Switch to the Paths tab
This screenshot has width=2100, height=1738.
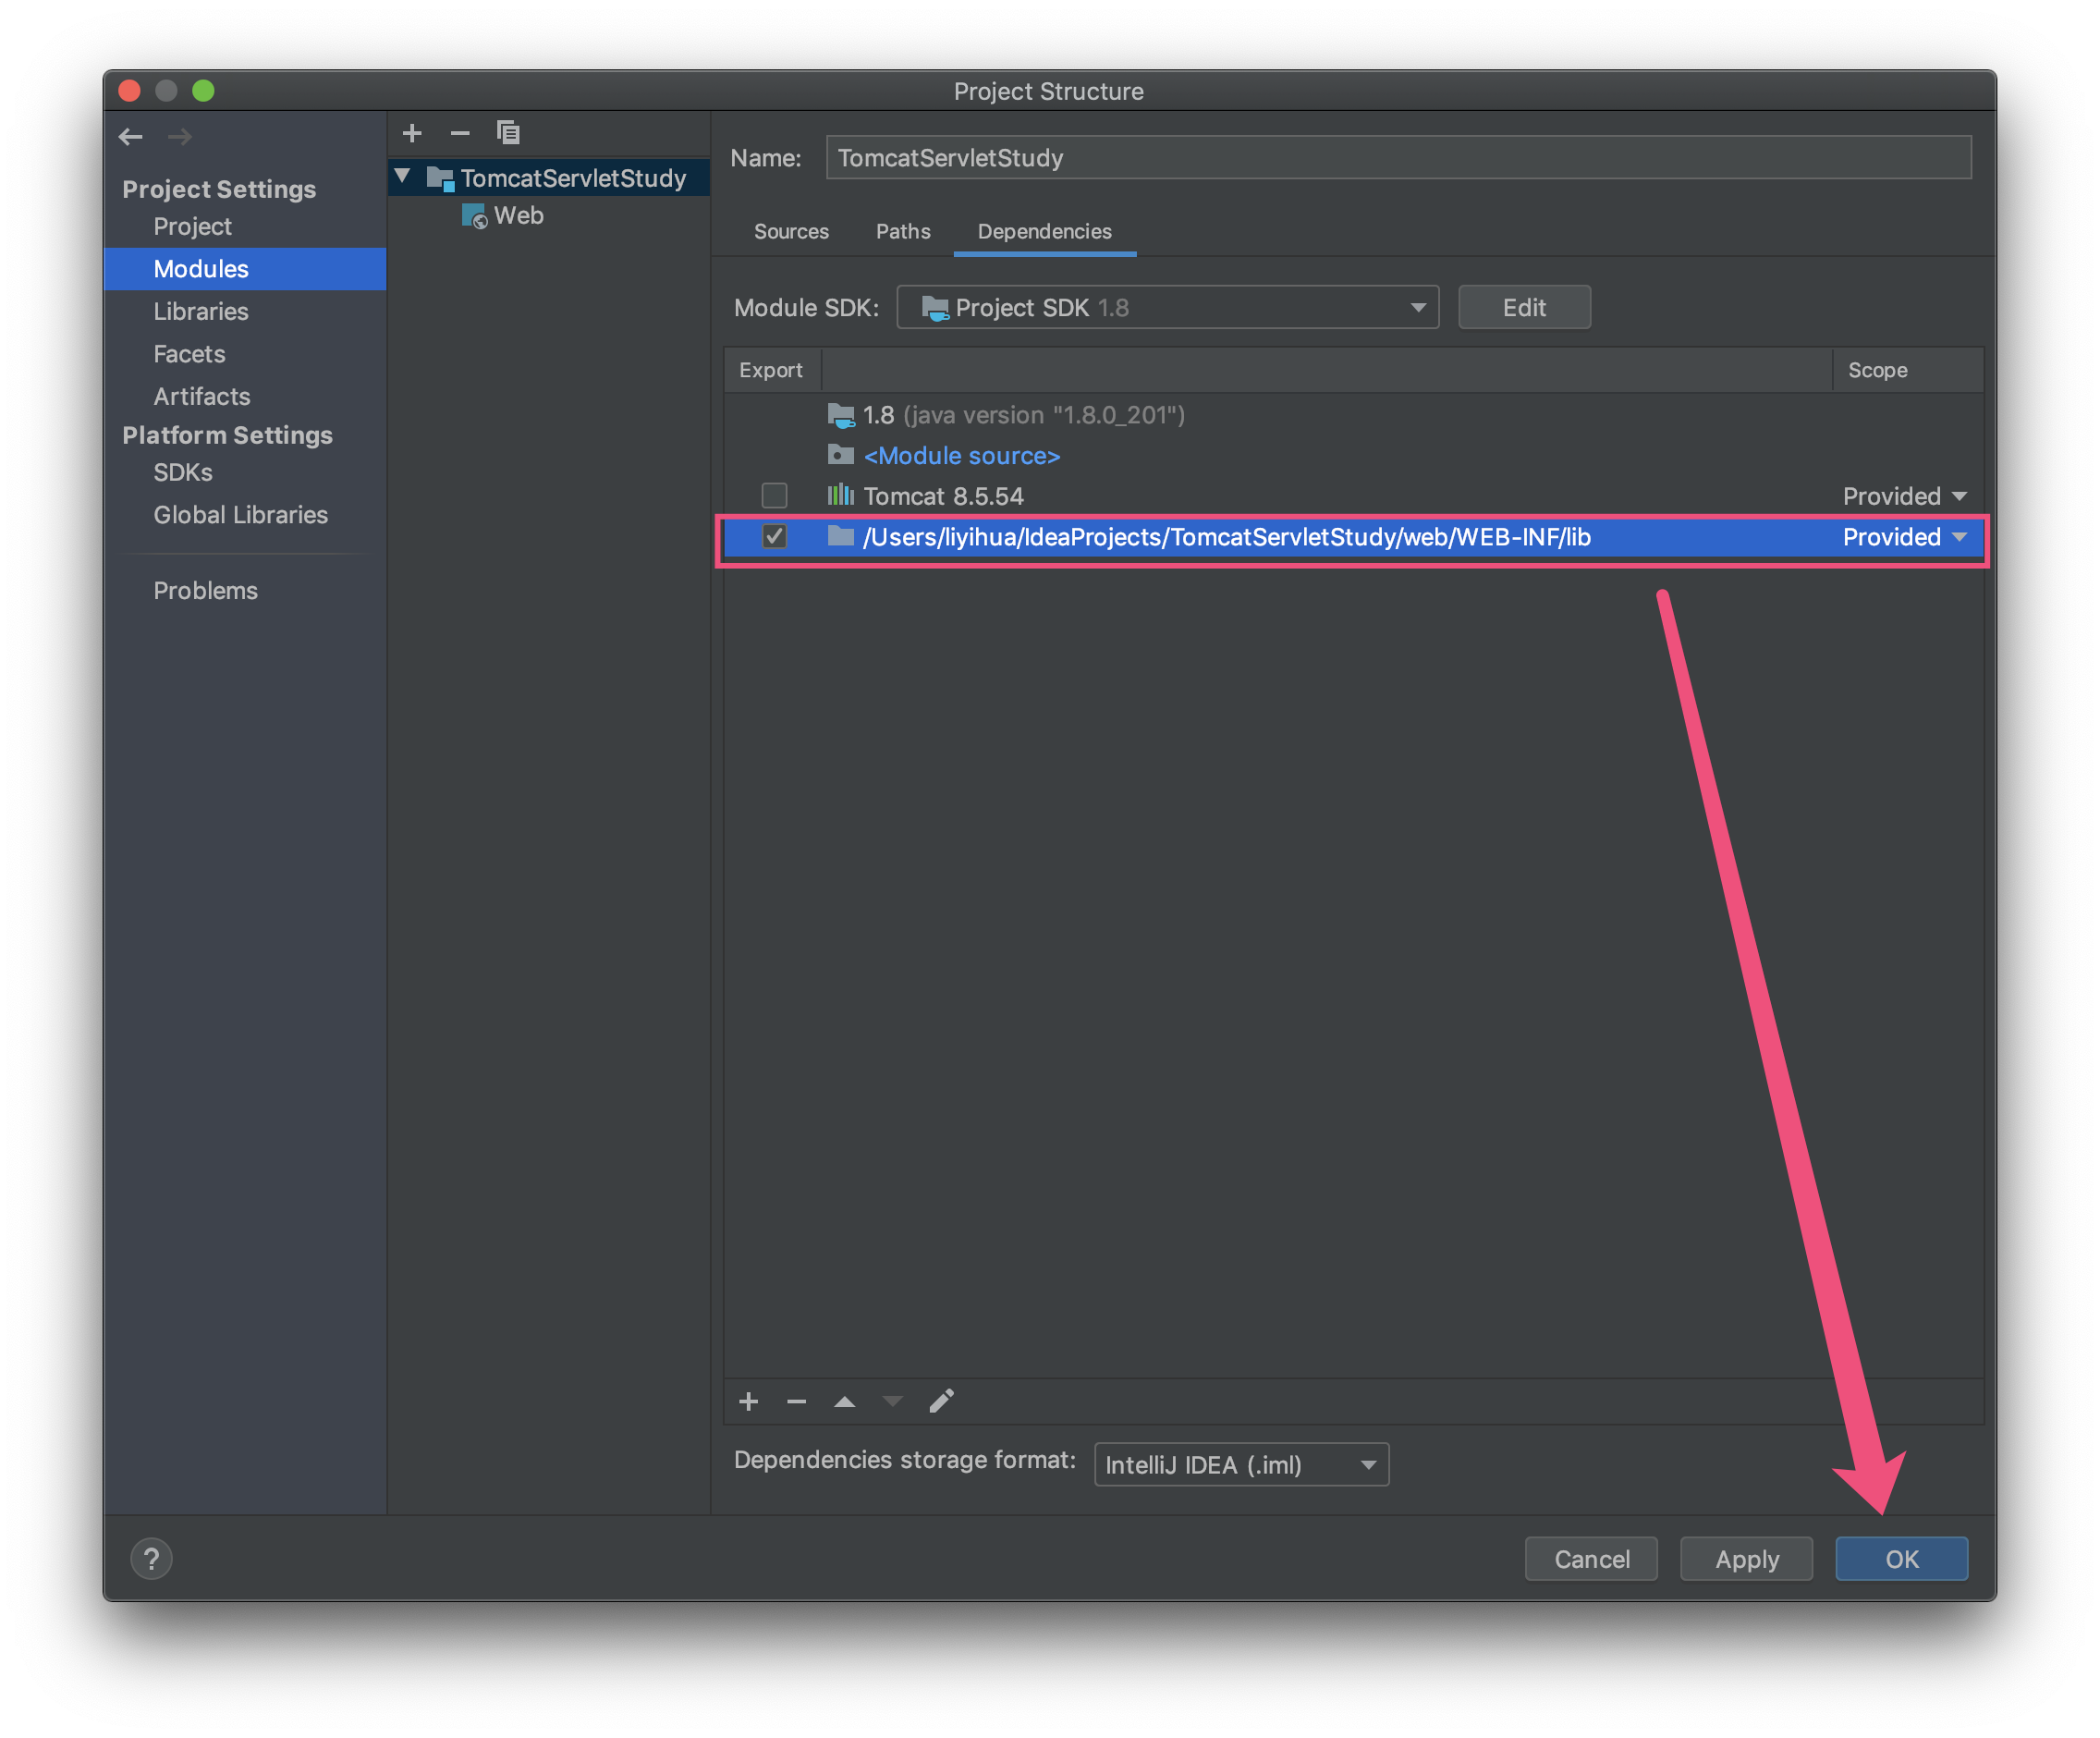tap(902, 231)
